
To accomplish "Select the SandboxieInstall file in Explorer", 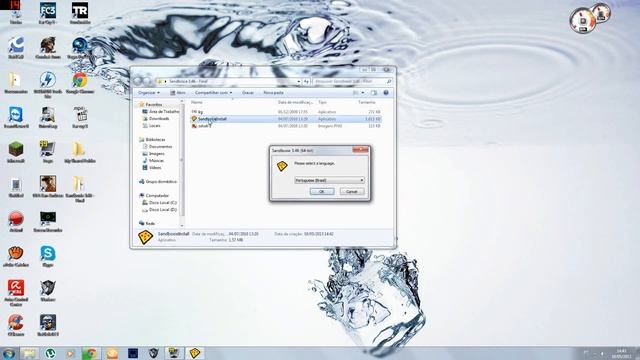I will (286, 119).
